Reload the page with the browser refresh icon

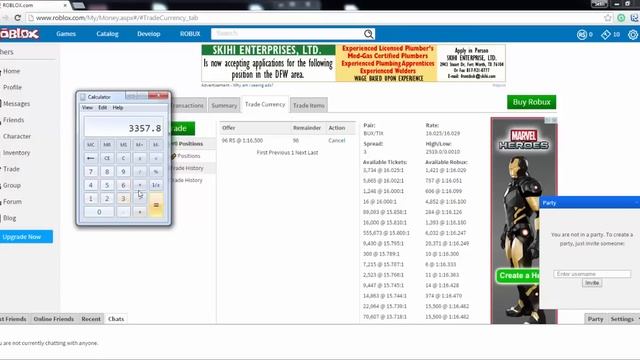18,18
